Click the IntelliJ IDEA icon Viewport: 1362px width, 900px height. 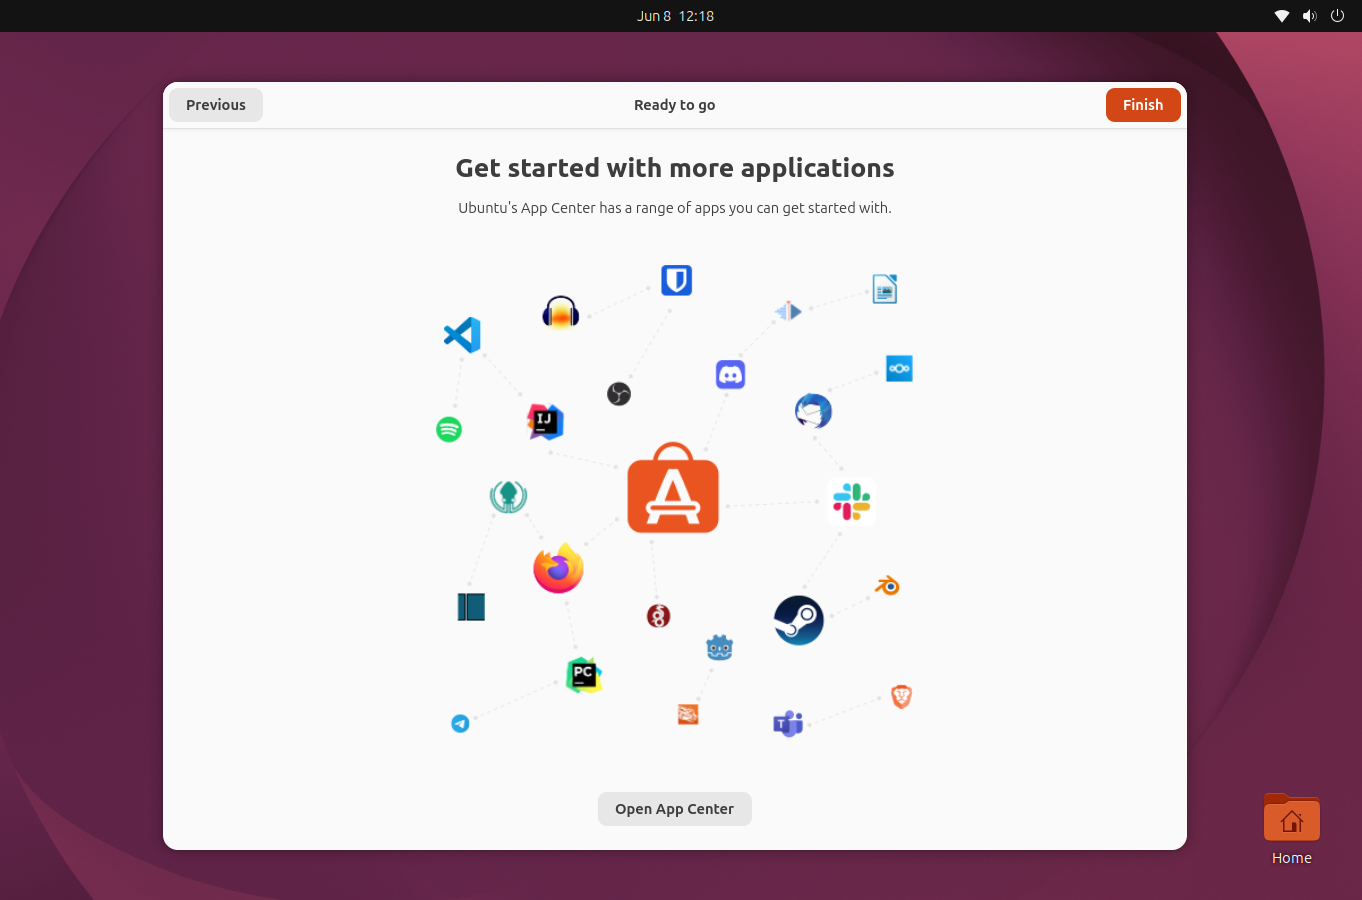[545, 422]
